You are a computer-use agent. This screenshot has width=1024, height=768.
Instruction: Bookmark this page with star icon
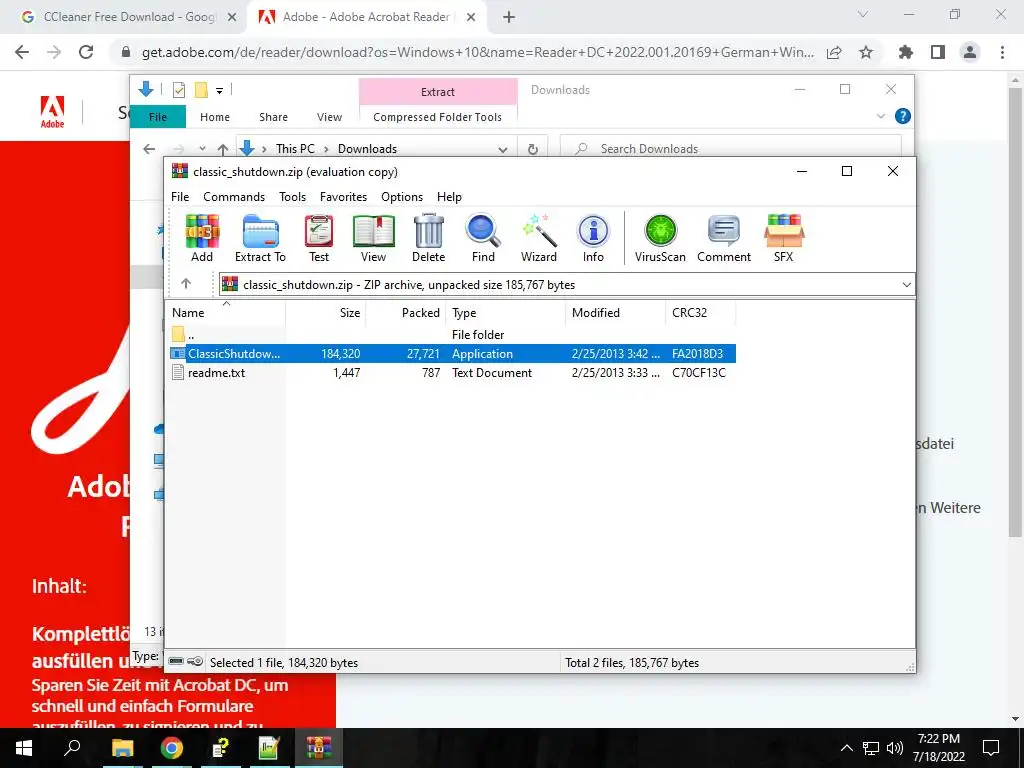pos(866,52)
